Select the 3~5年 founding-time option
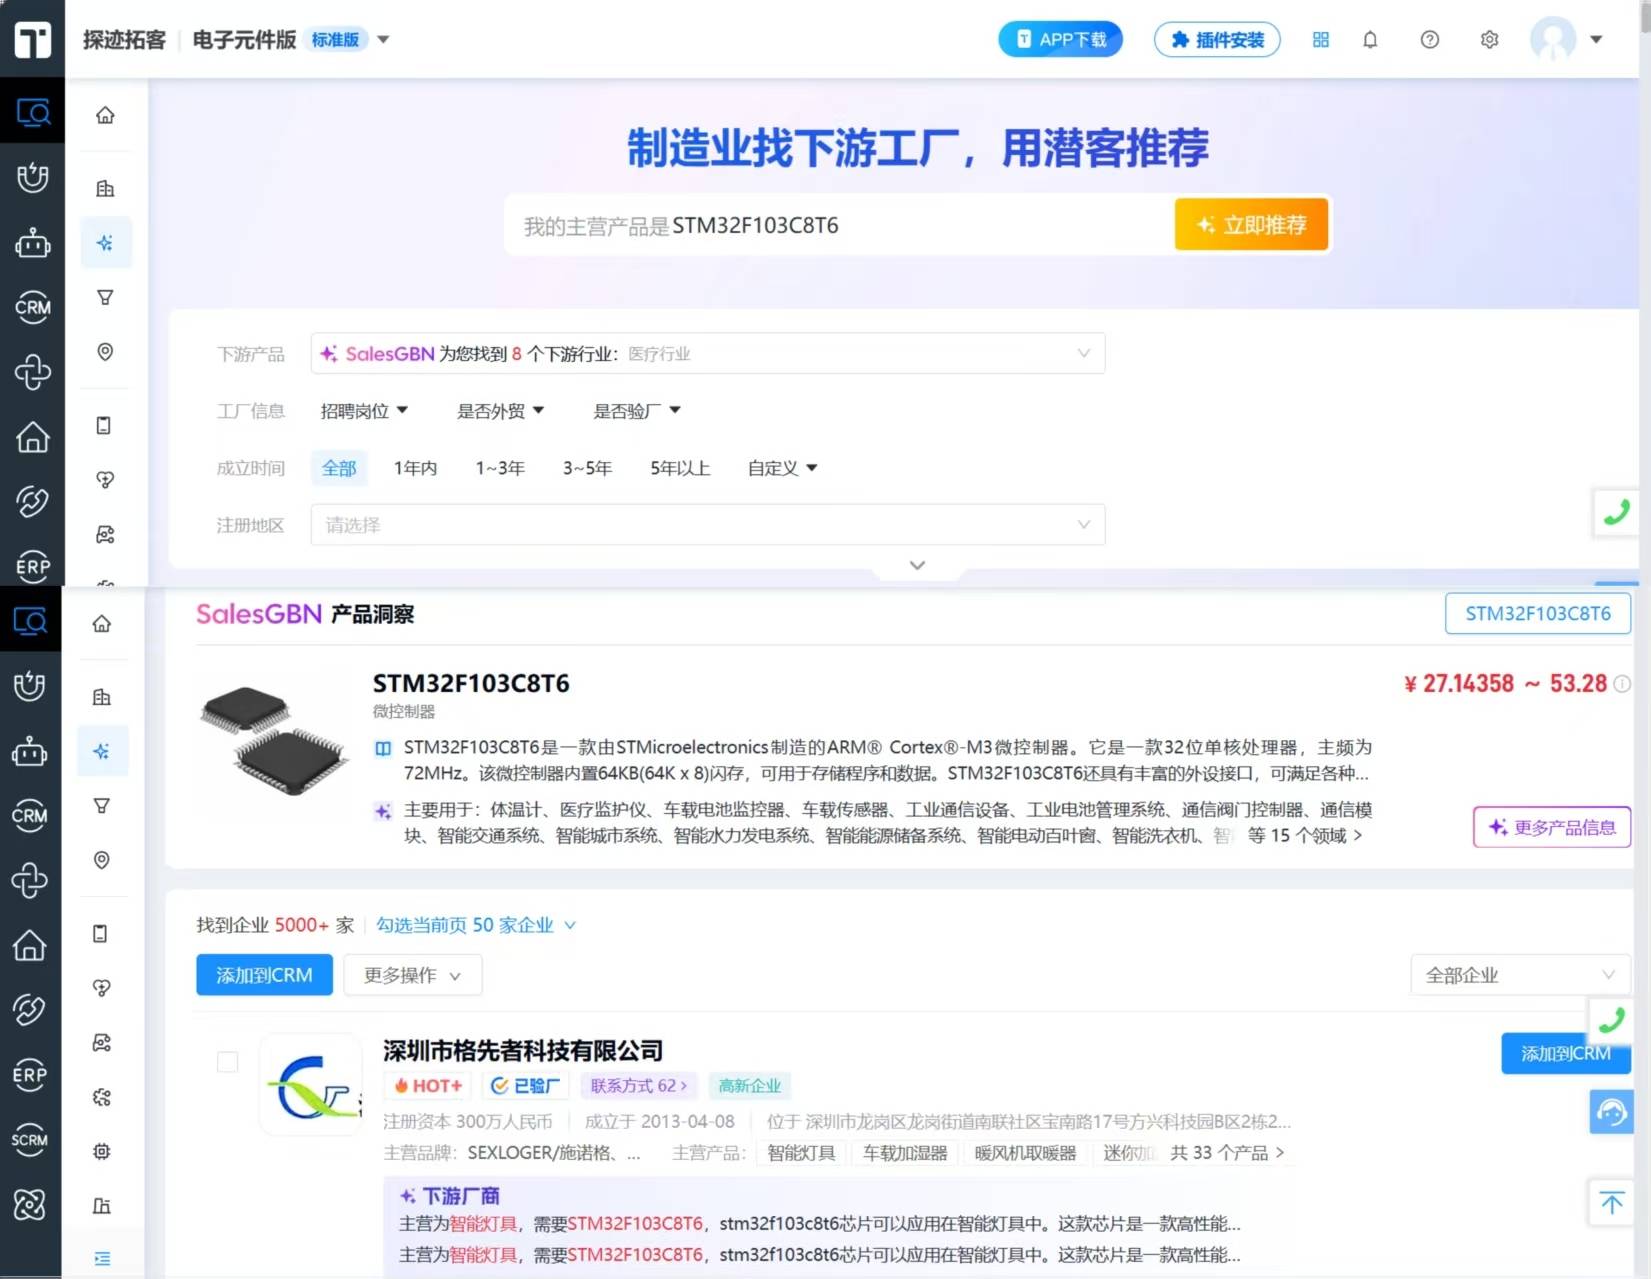 587,468
